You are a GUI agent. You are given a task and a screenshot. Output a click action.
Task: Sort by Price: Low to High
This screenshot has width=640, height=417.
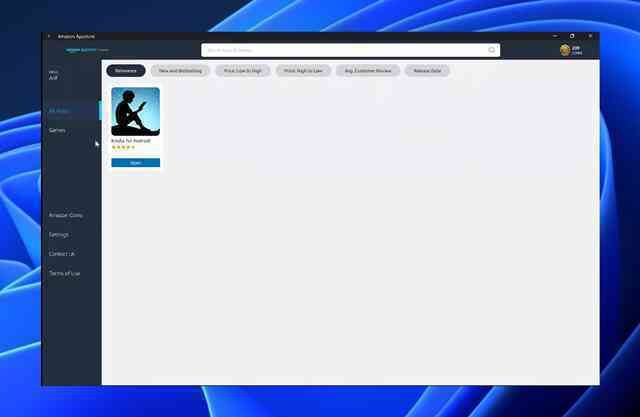coord(242,71)
